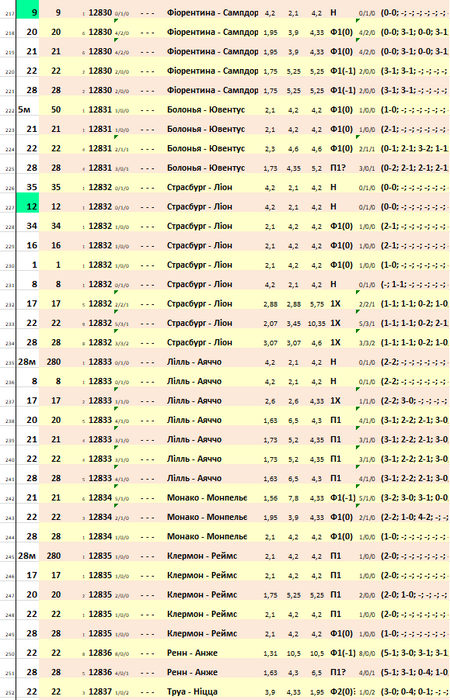Click the odds cell 2,07
The height and width of the screenshot is (700, 450).
[x=270, y=323]
